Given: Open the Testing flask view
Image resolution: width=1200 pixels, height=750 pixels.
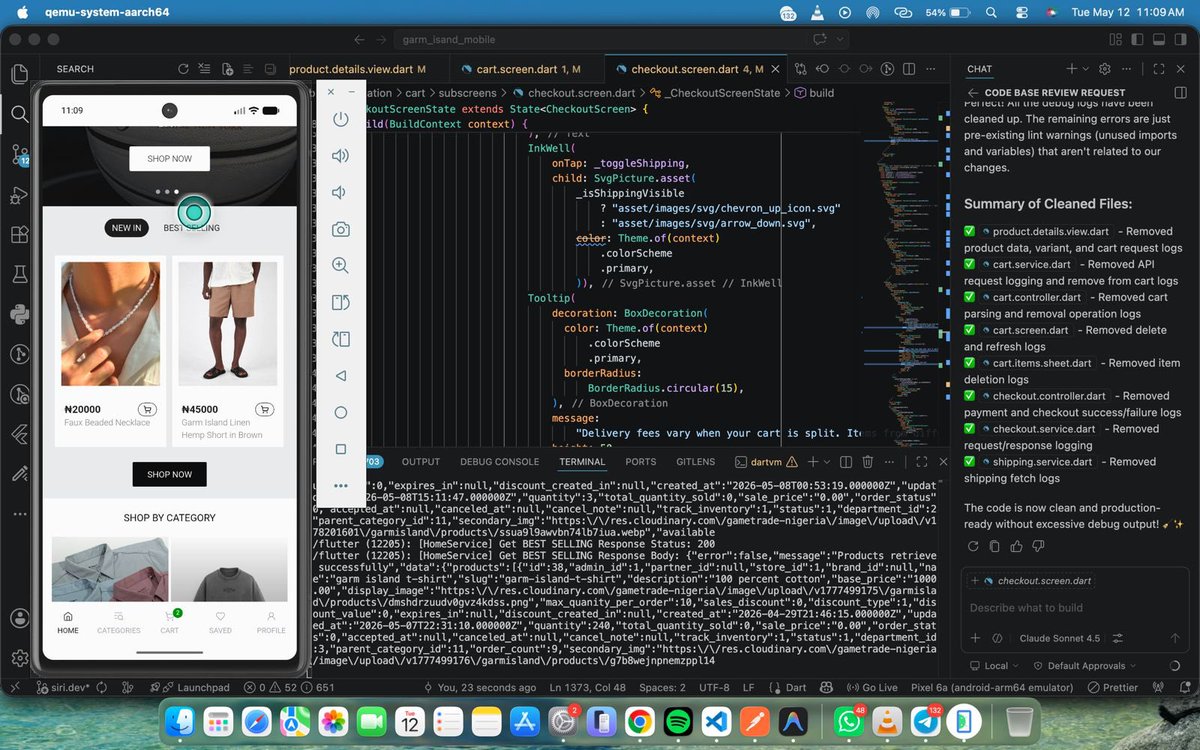Looking at the screenshot, I should pyautogui.click(x=19, y=274).
